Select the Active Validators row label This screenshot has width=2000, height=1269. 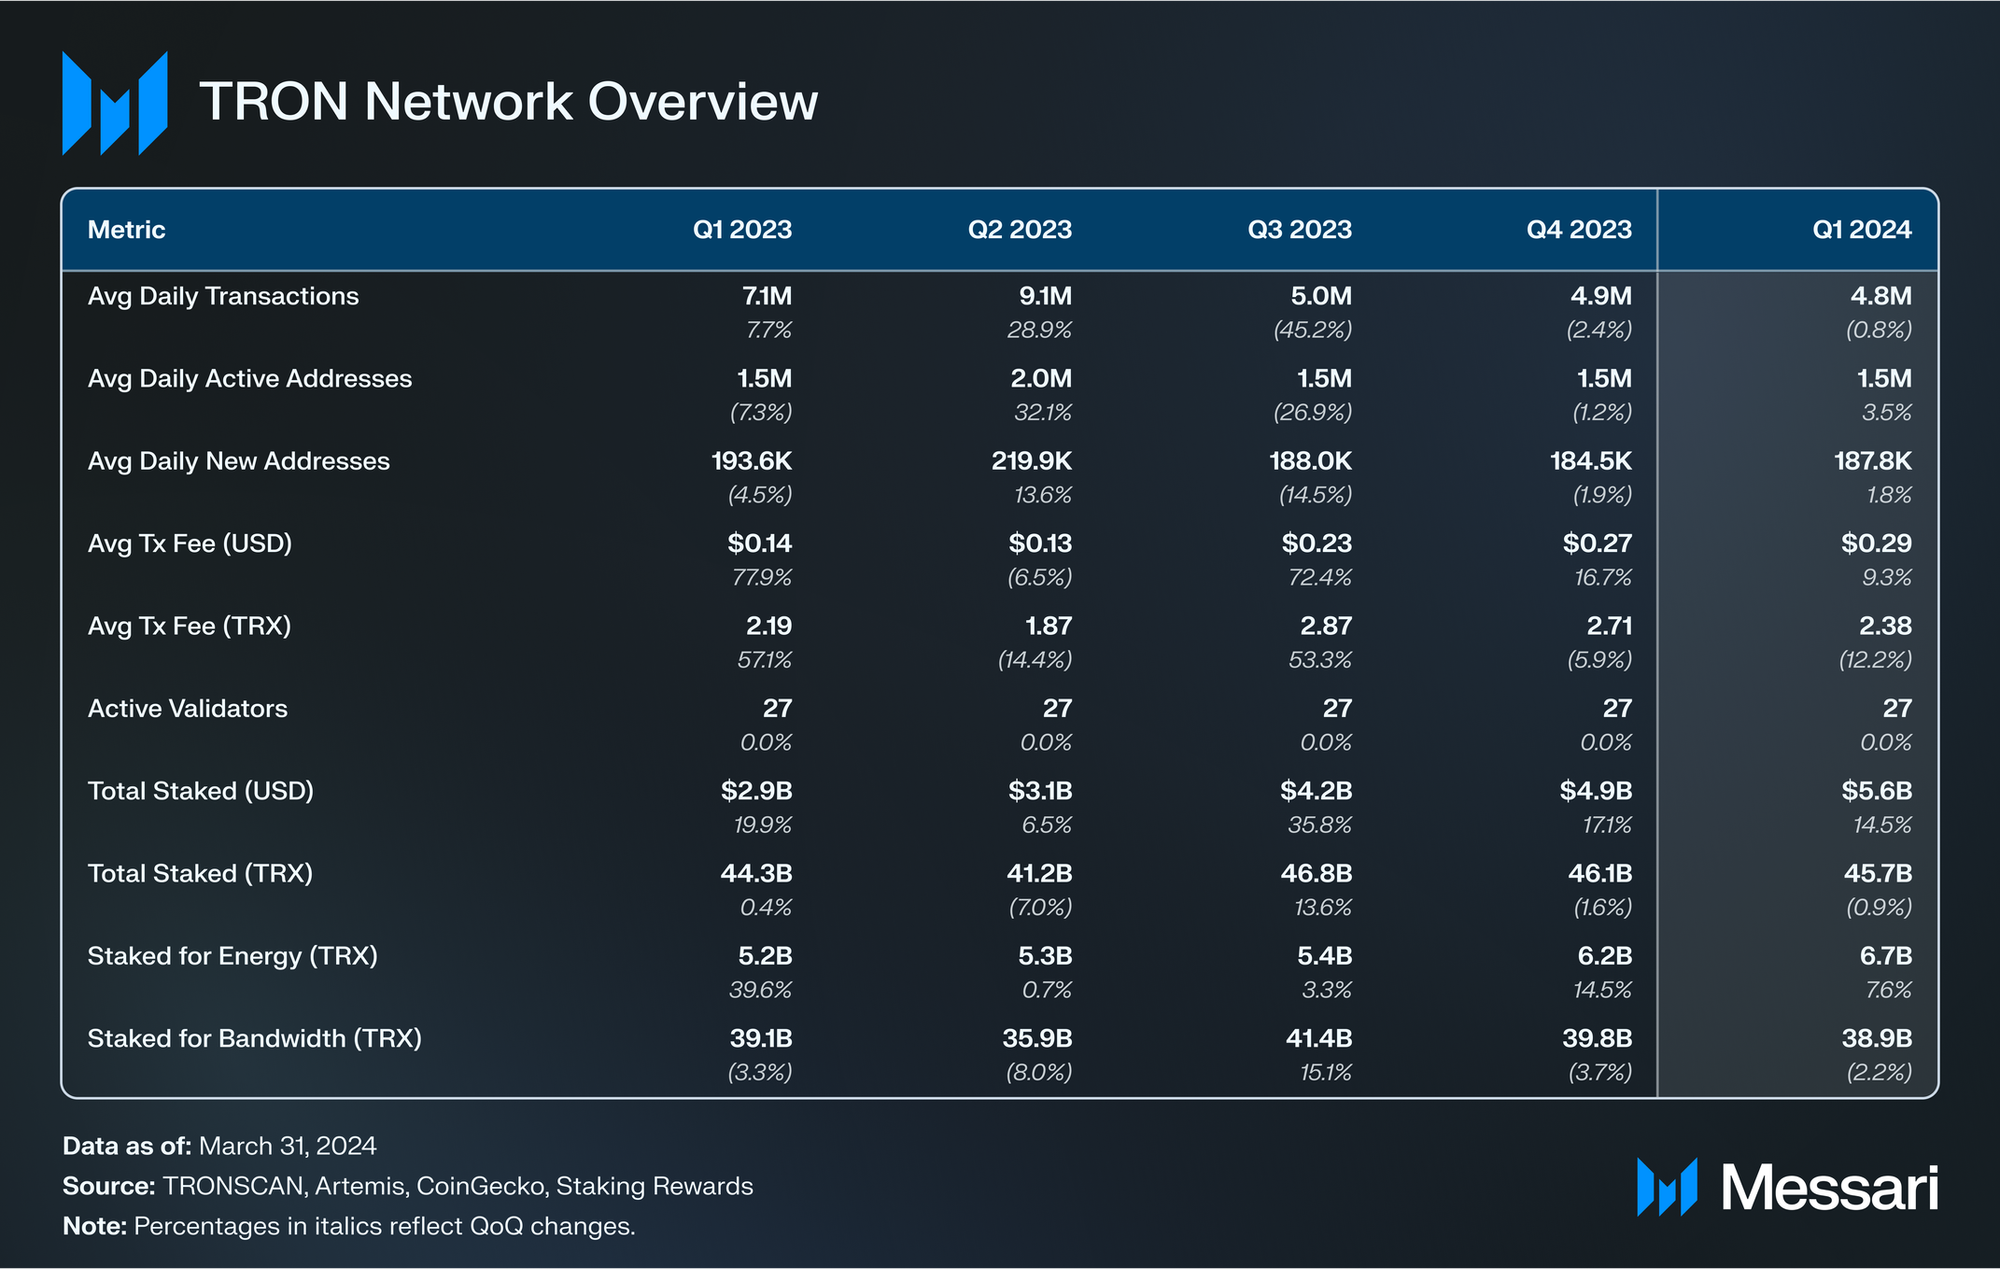[187, 709]
